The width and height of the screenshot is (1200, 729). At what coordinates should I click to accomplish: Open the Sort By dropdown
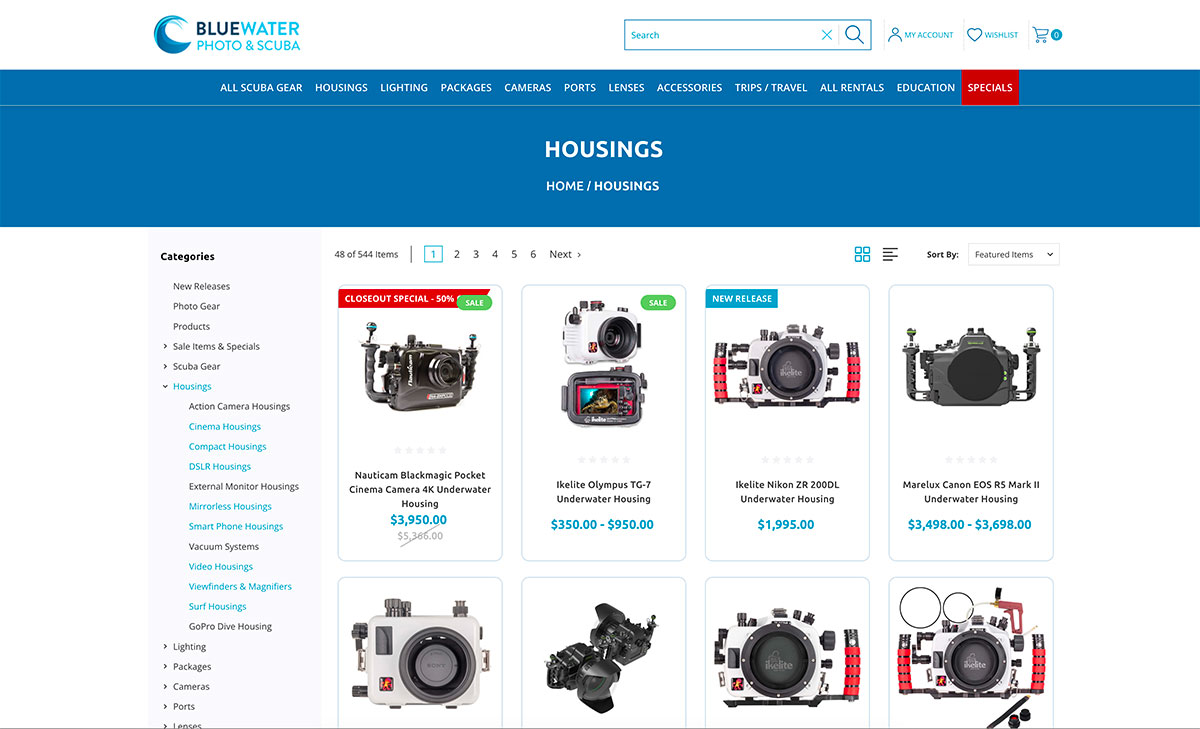(1013, 254)
